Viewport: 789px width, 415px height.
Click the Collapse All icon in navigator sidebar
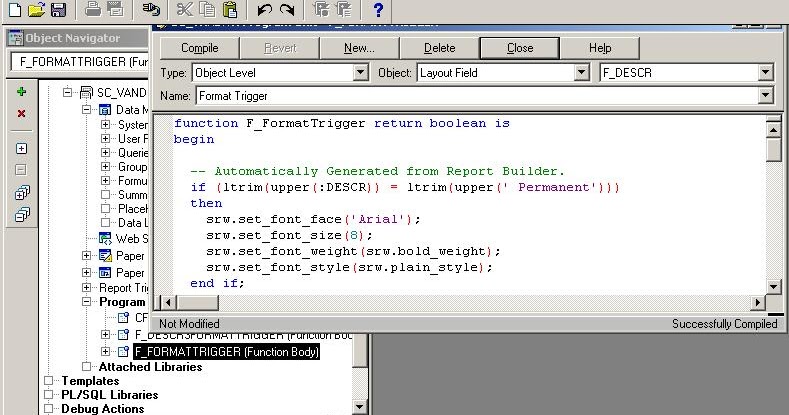[x=22, y=215]
